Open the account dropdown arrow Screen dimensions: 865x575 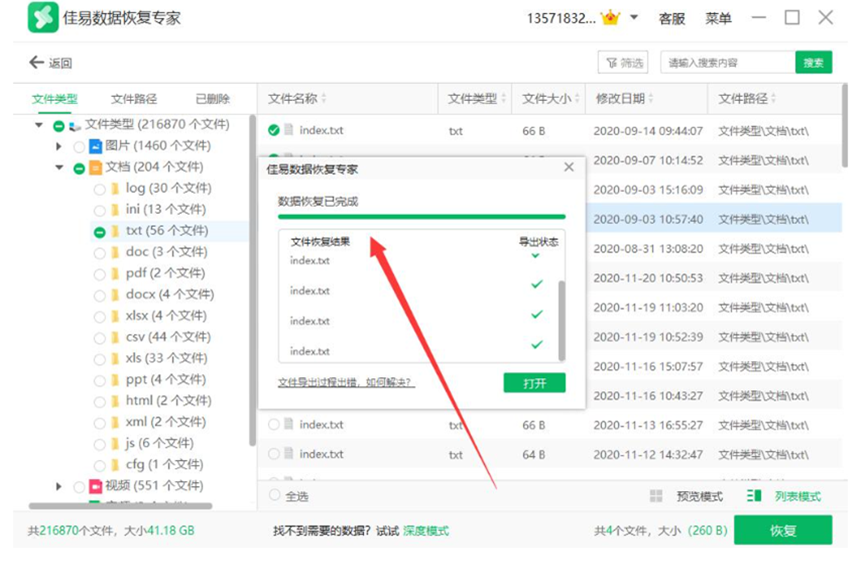pyautogui.click(x=636, y=18)
